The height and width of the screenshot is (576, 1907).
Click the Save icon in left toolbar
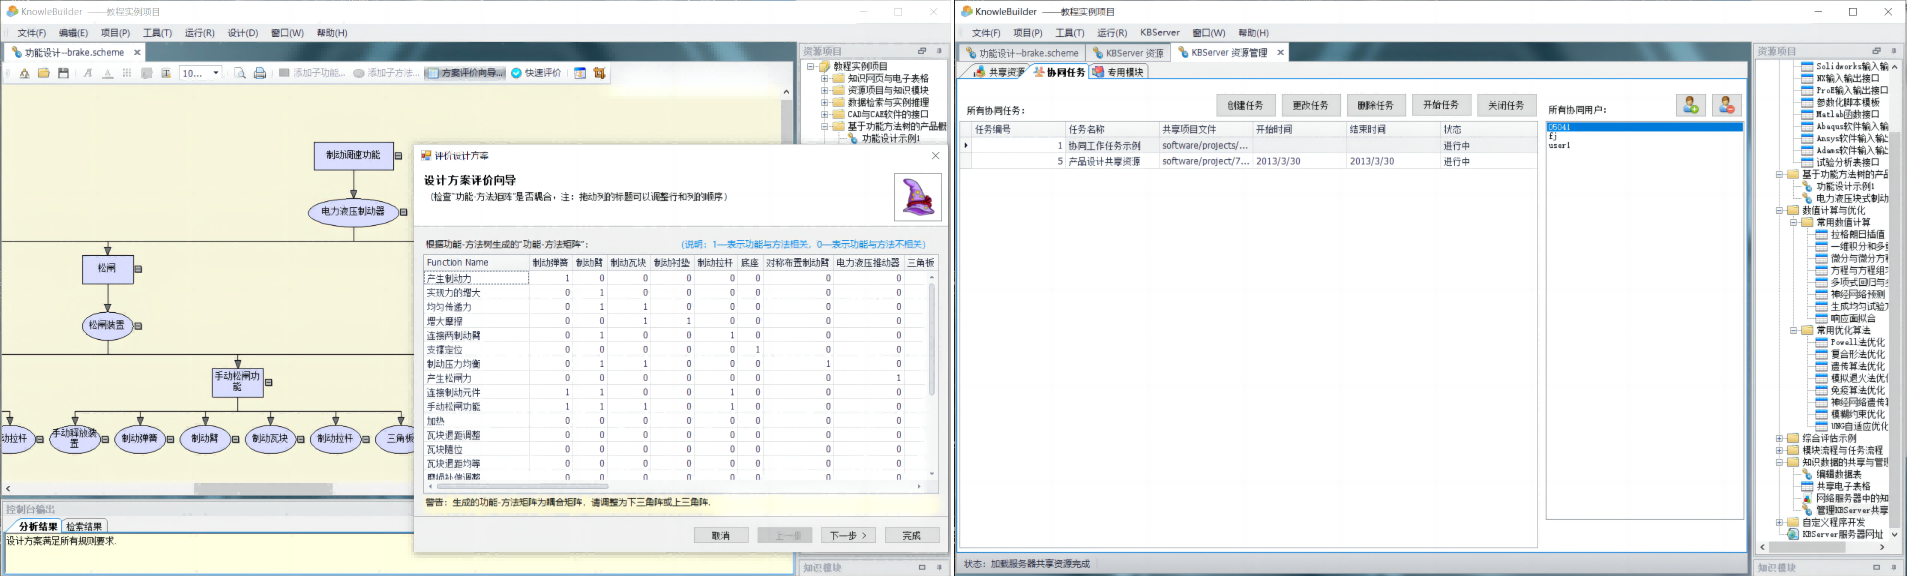63,73
